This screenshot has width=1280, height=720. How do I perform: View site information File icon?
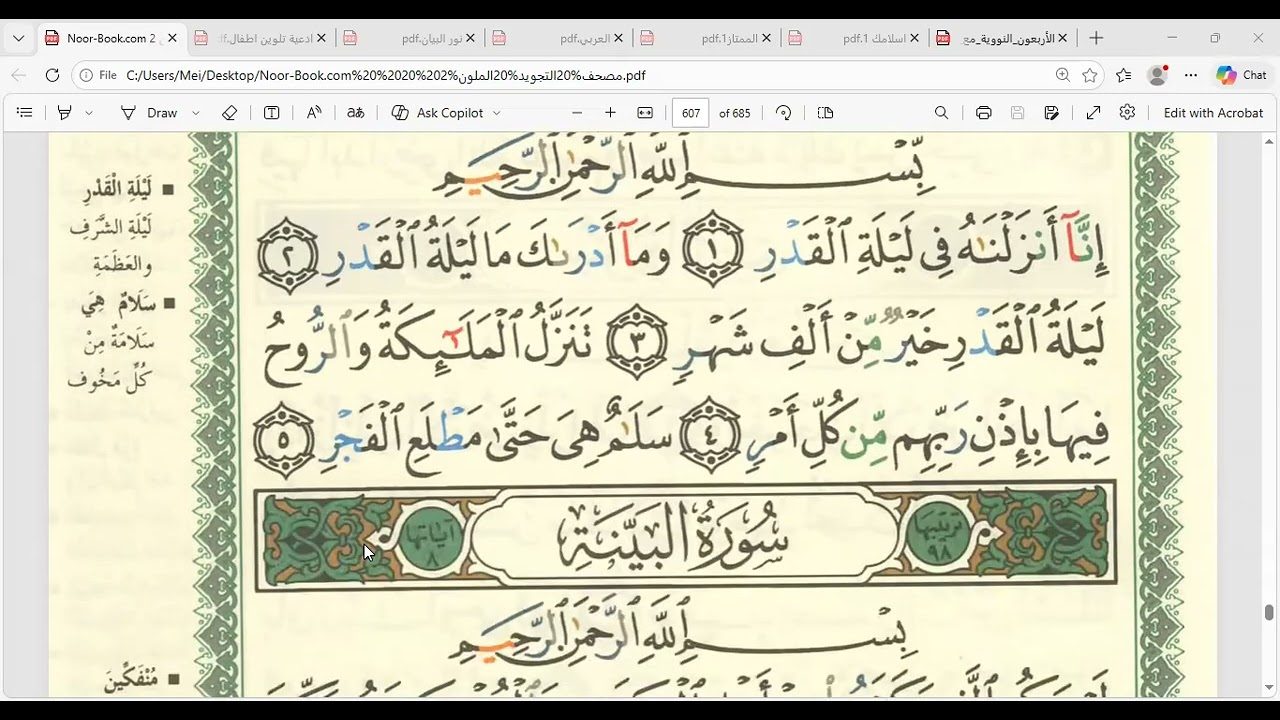point(97,75)
